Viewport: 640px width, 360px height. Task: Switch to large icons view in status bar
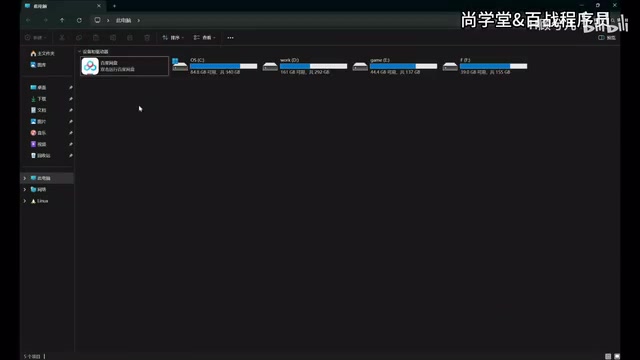tap(617, 356)
